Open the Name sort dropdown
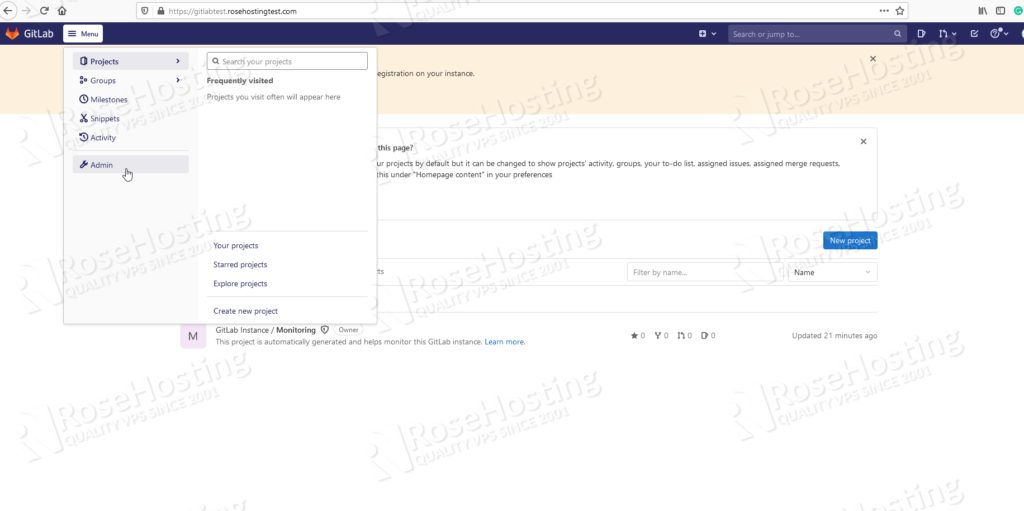The image size is (1024, 511). 833,272
